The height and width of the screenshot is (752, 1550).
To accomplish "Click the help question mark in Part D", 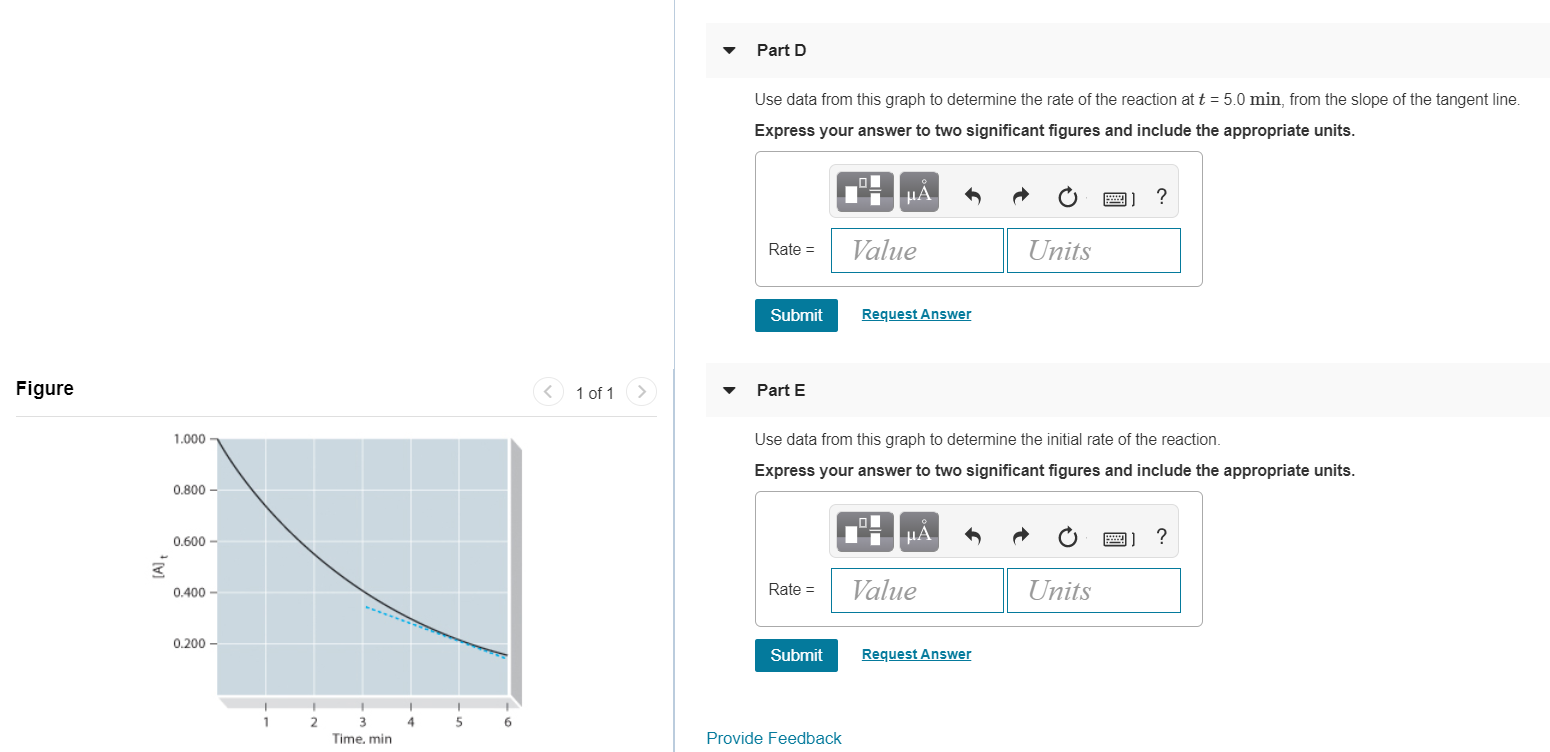I will tap(1161, 197).
